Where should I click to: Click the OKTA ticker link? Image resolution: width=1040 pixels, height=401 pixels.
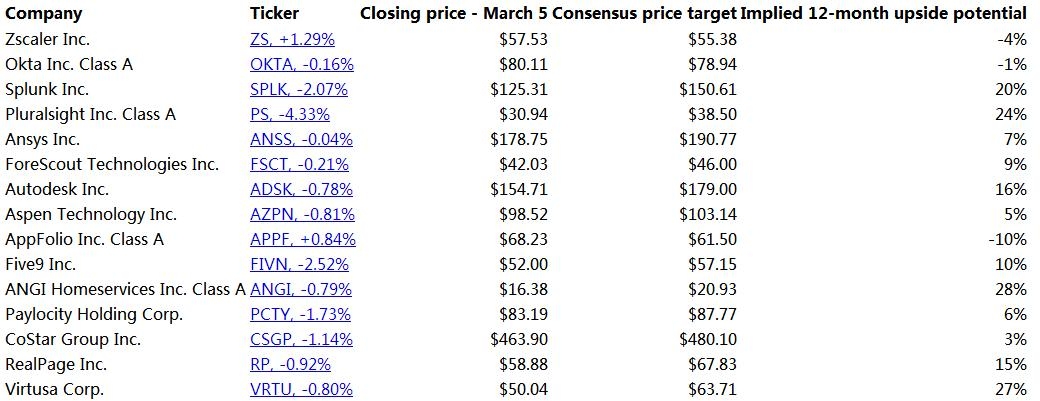click(x=302, y=65)
